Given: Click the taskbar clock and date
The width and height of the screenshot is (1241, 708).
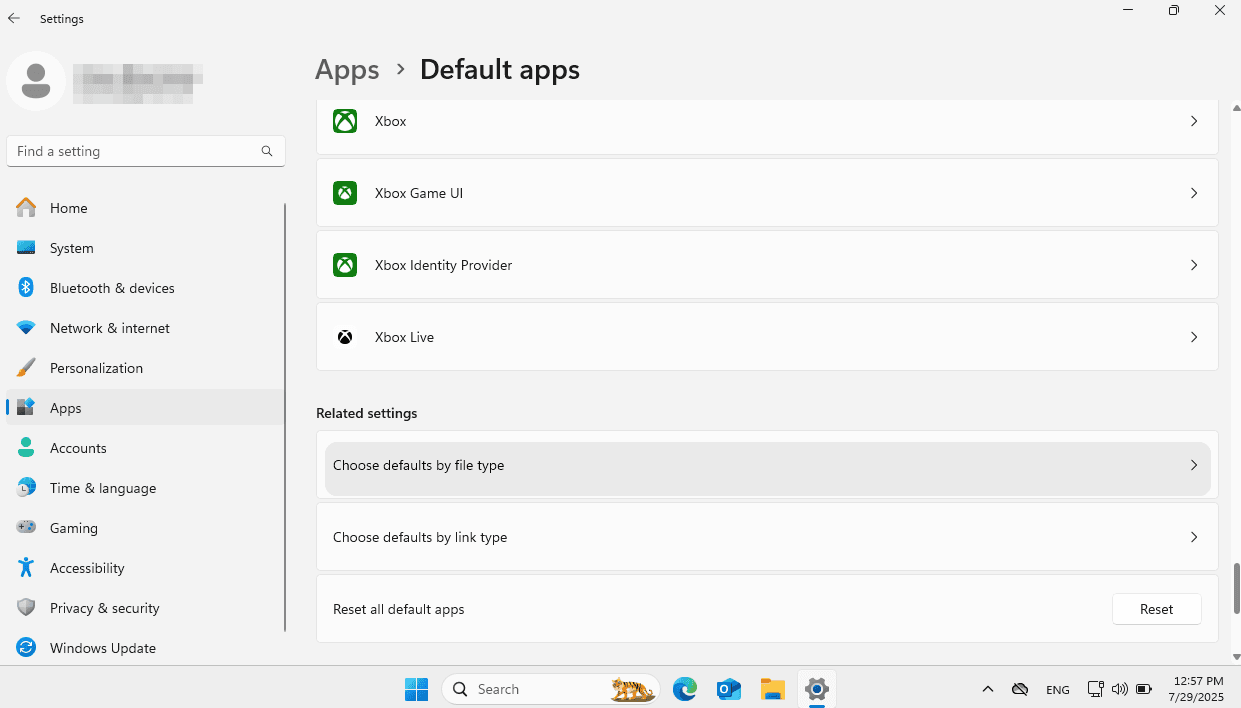Looking at the screenshot, I should [1194, 689].
